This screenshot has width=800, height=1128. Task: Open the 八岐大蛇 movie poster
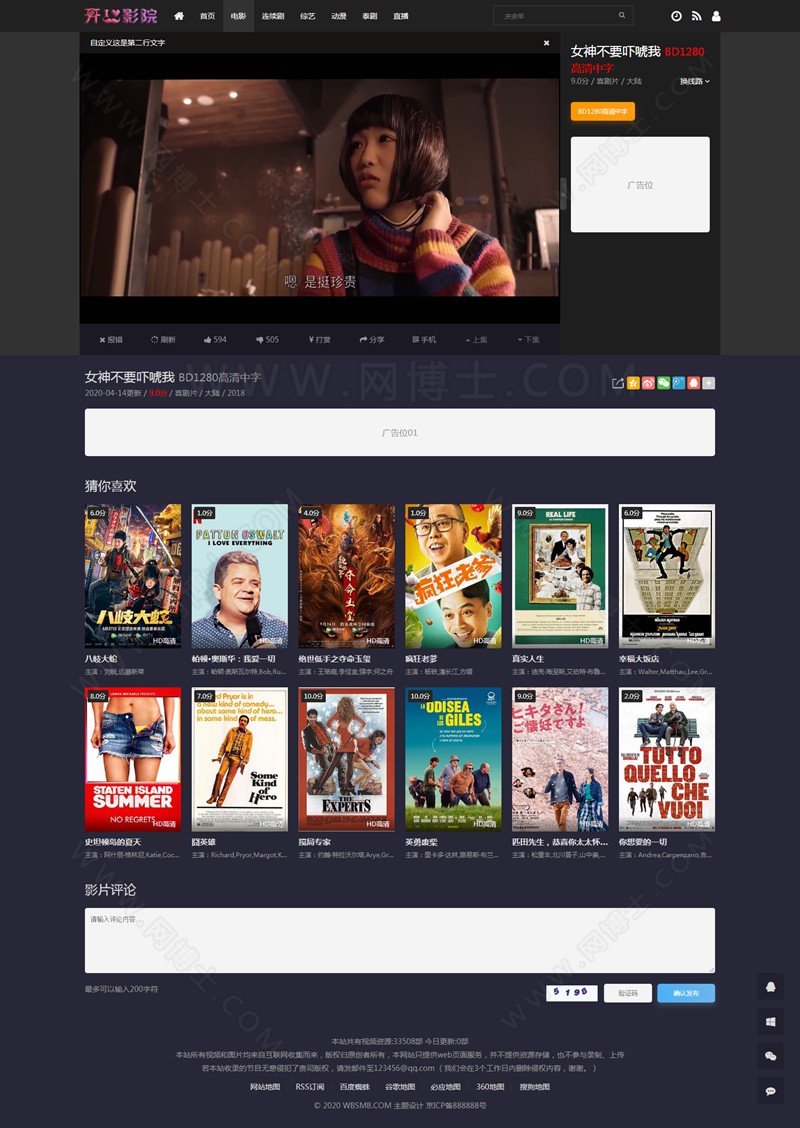[x=133, y=576]
